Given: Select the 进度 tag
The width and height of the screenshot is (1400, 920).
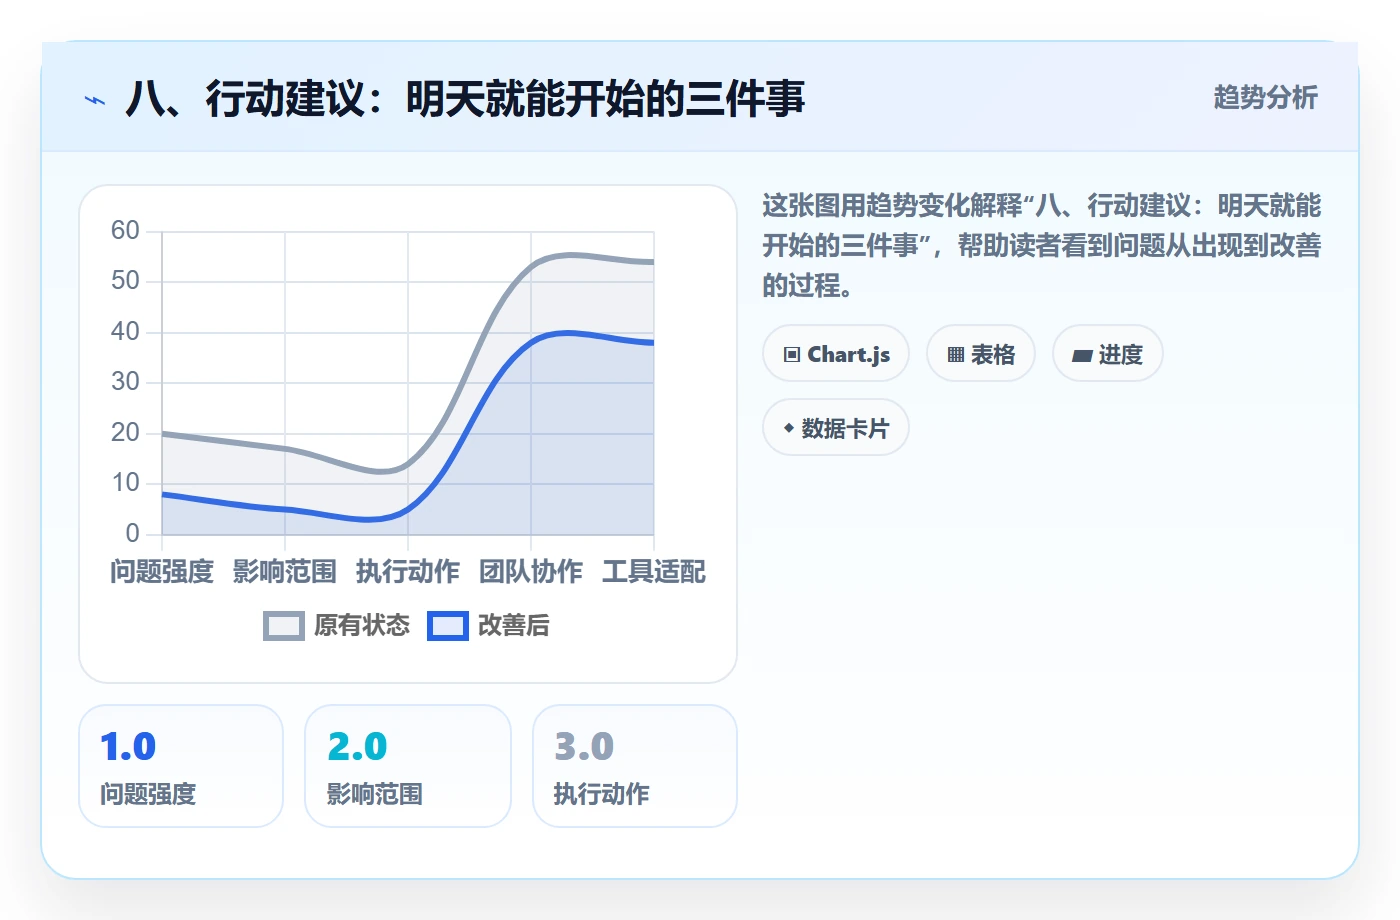Looking at the screenshot, I should [1108, 354].
